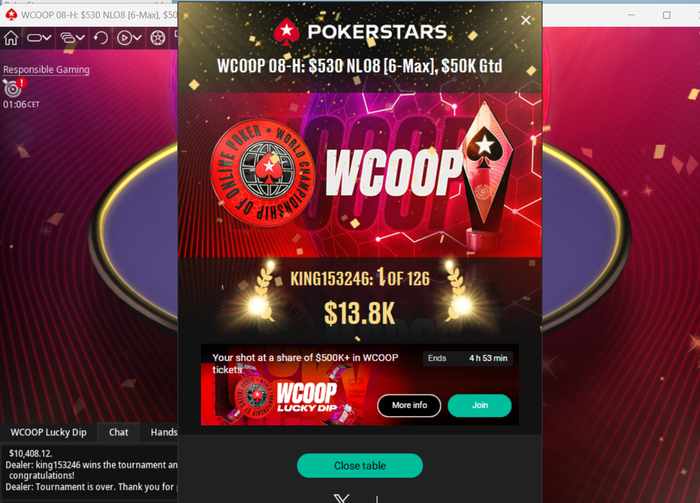The image size is (700, 503).
Task: Click the PokerStars window title icon
Action: 11,15
